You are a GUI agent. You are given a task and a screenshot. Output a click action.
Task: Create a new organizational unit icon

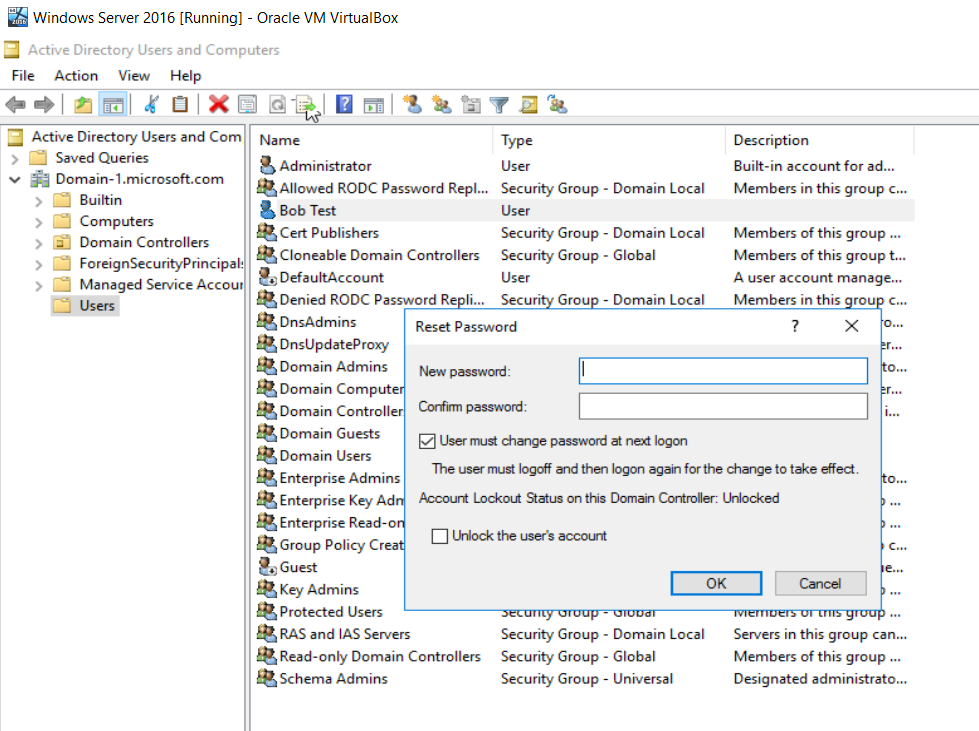point(471,104)
